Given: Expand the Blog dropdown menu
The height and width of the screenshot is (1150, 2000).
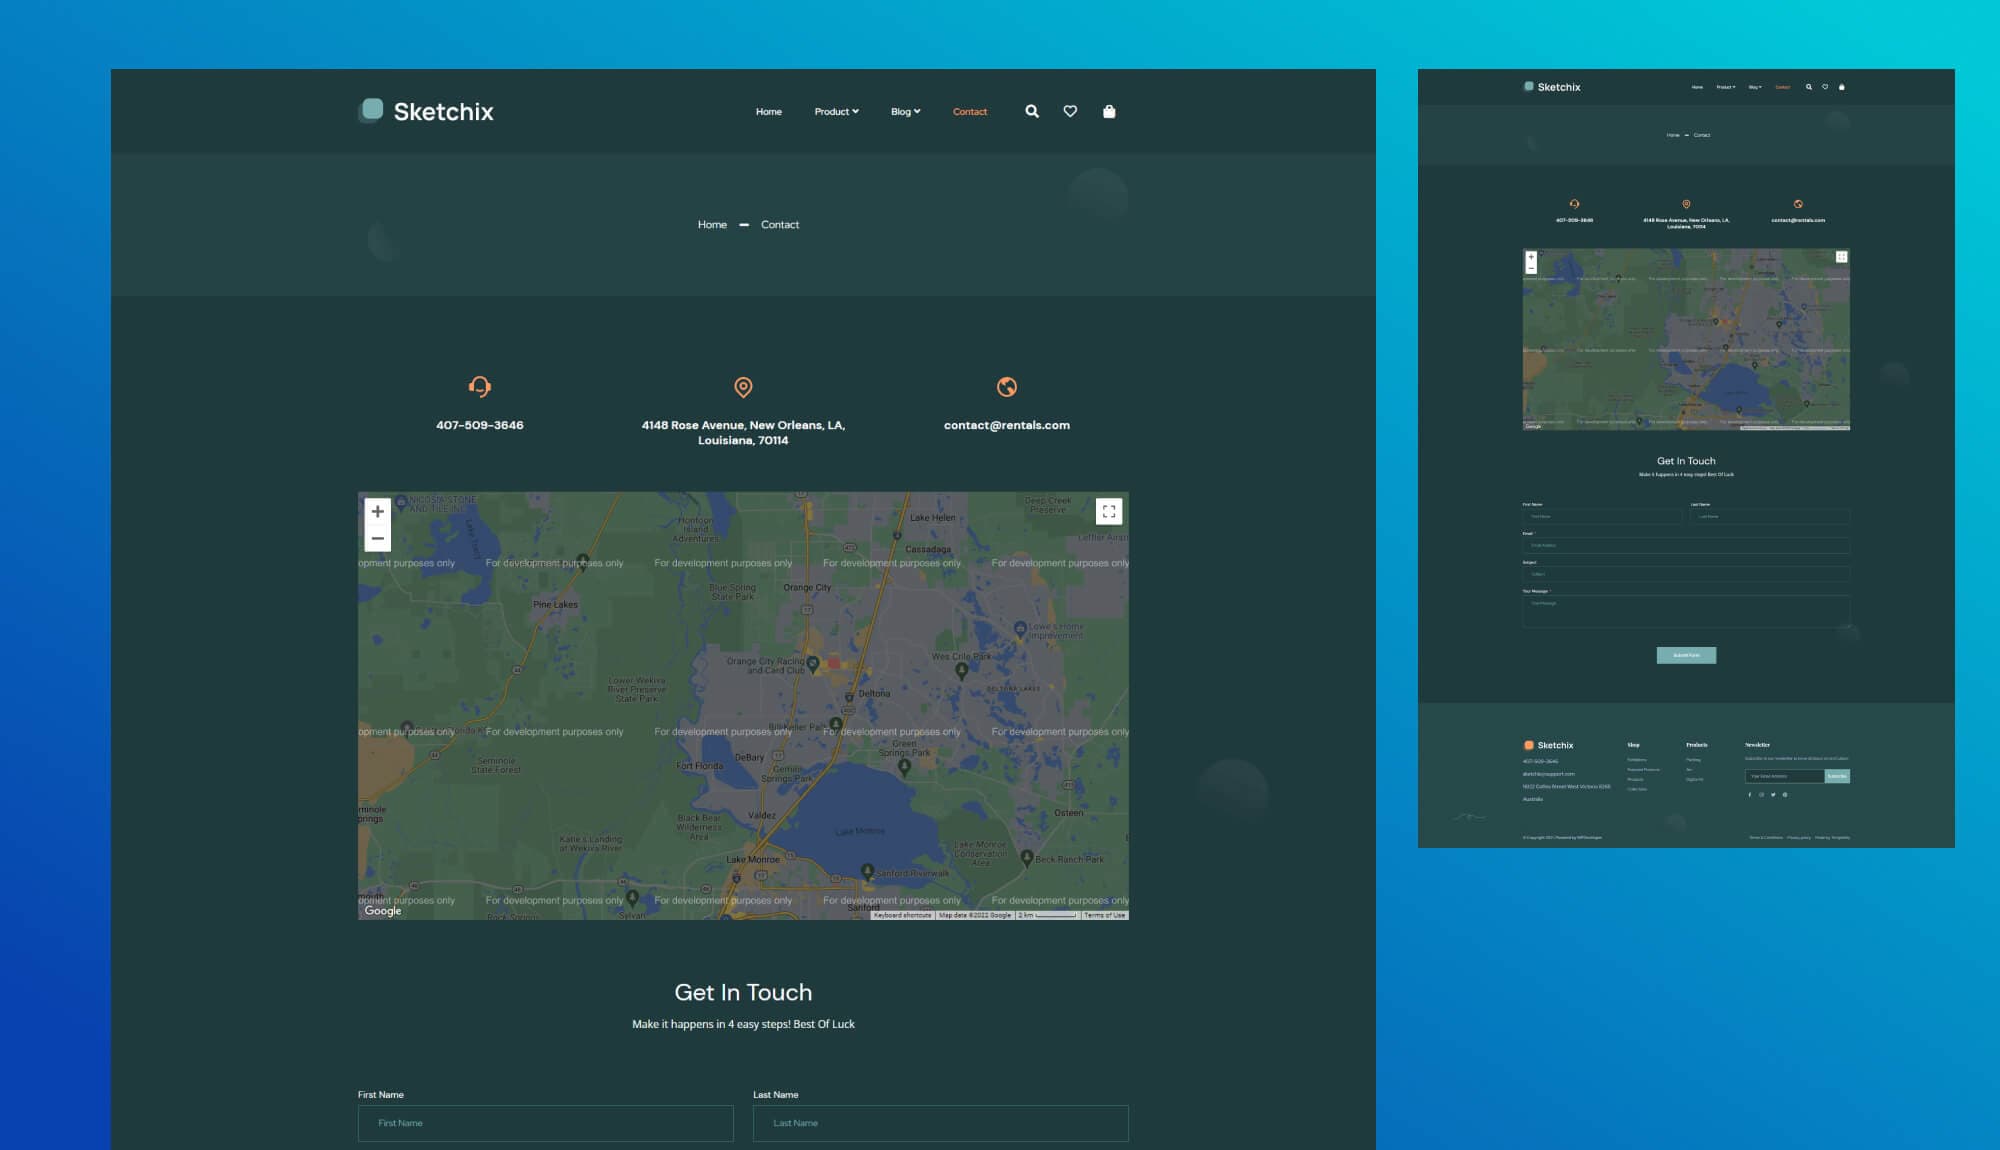Looking at the screenshot, I should [x=905, y=112].
